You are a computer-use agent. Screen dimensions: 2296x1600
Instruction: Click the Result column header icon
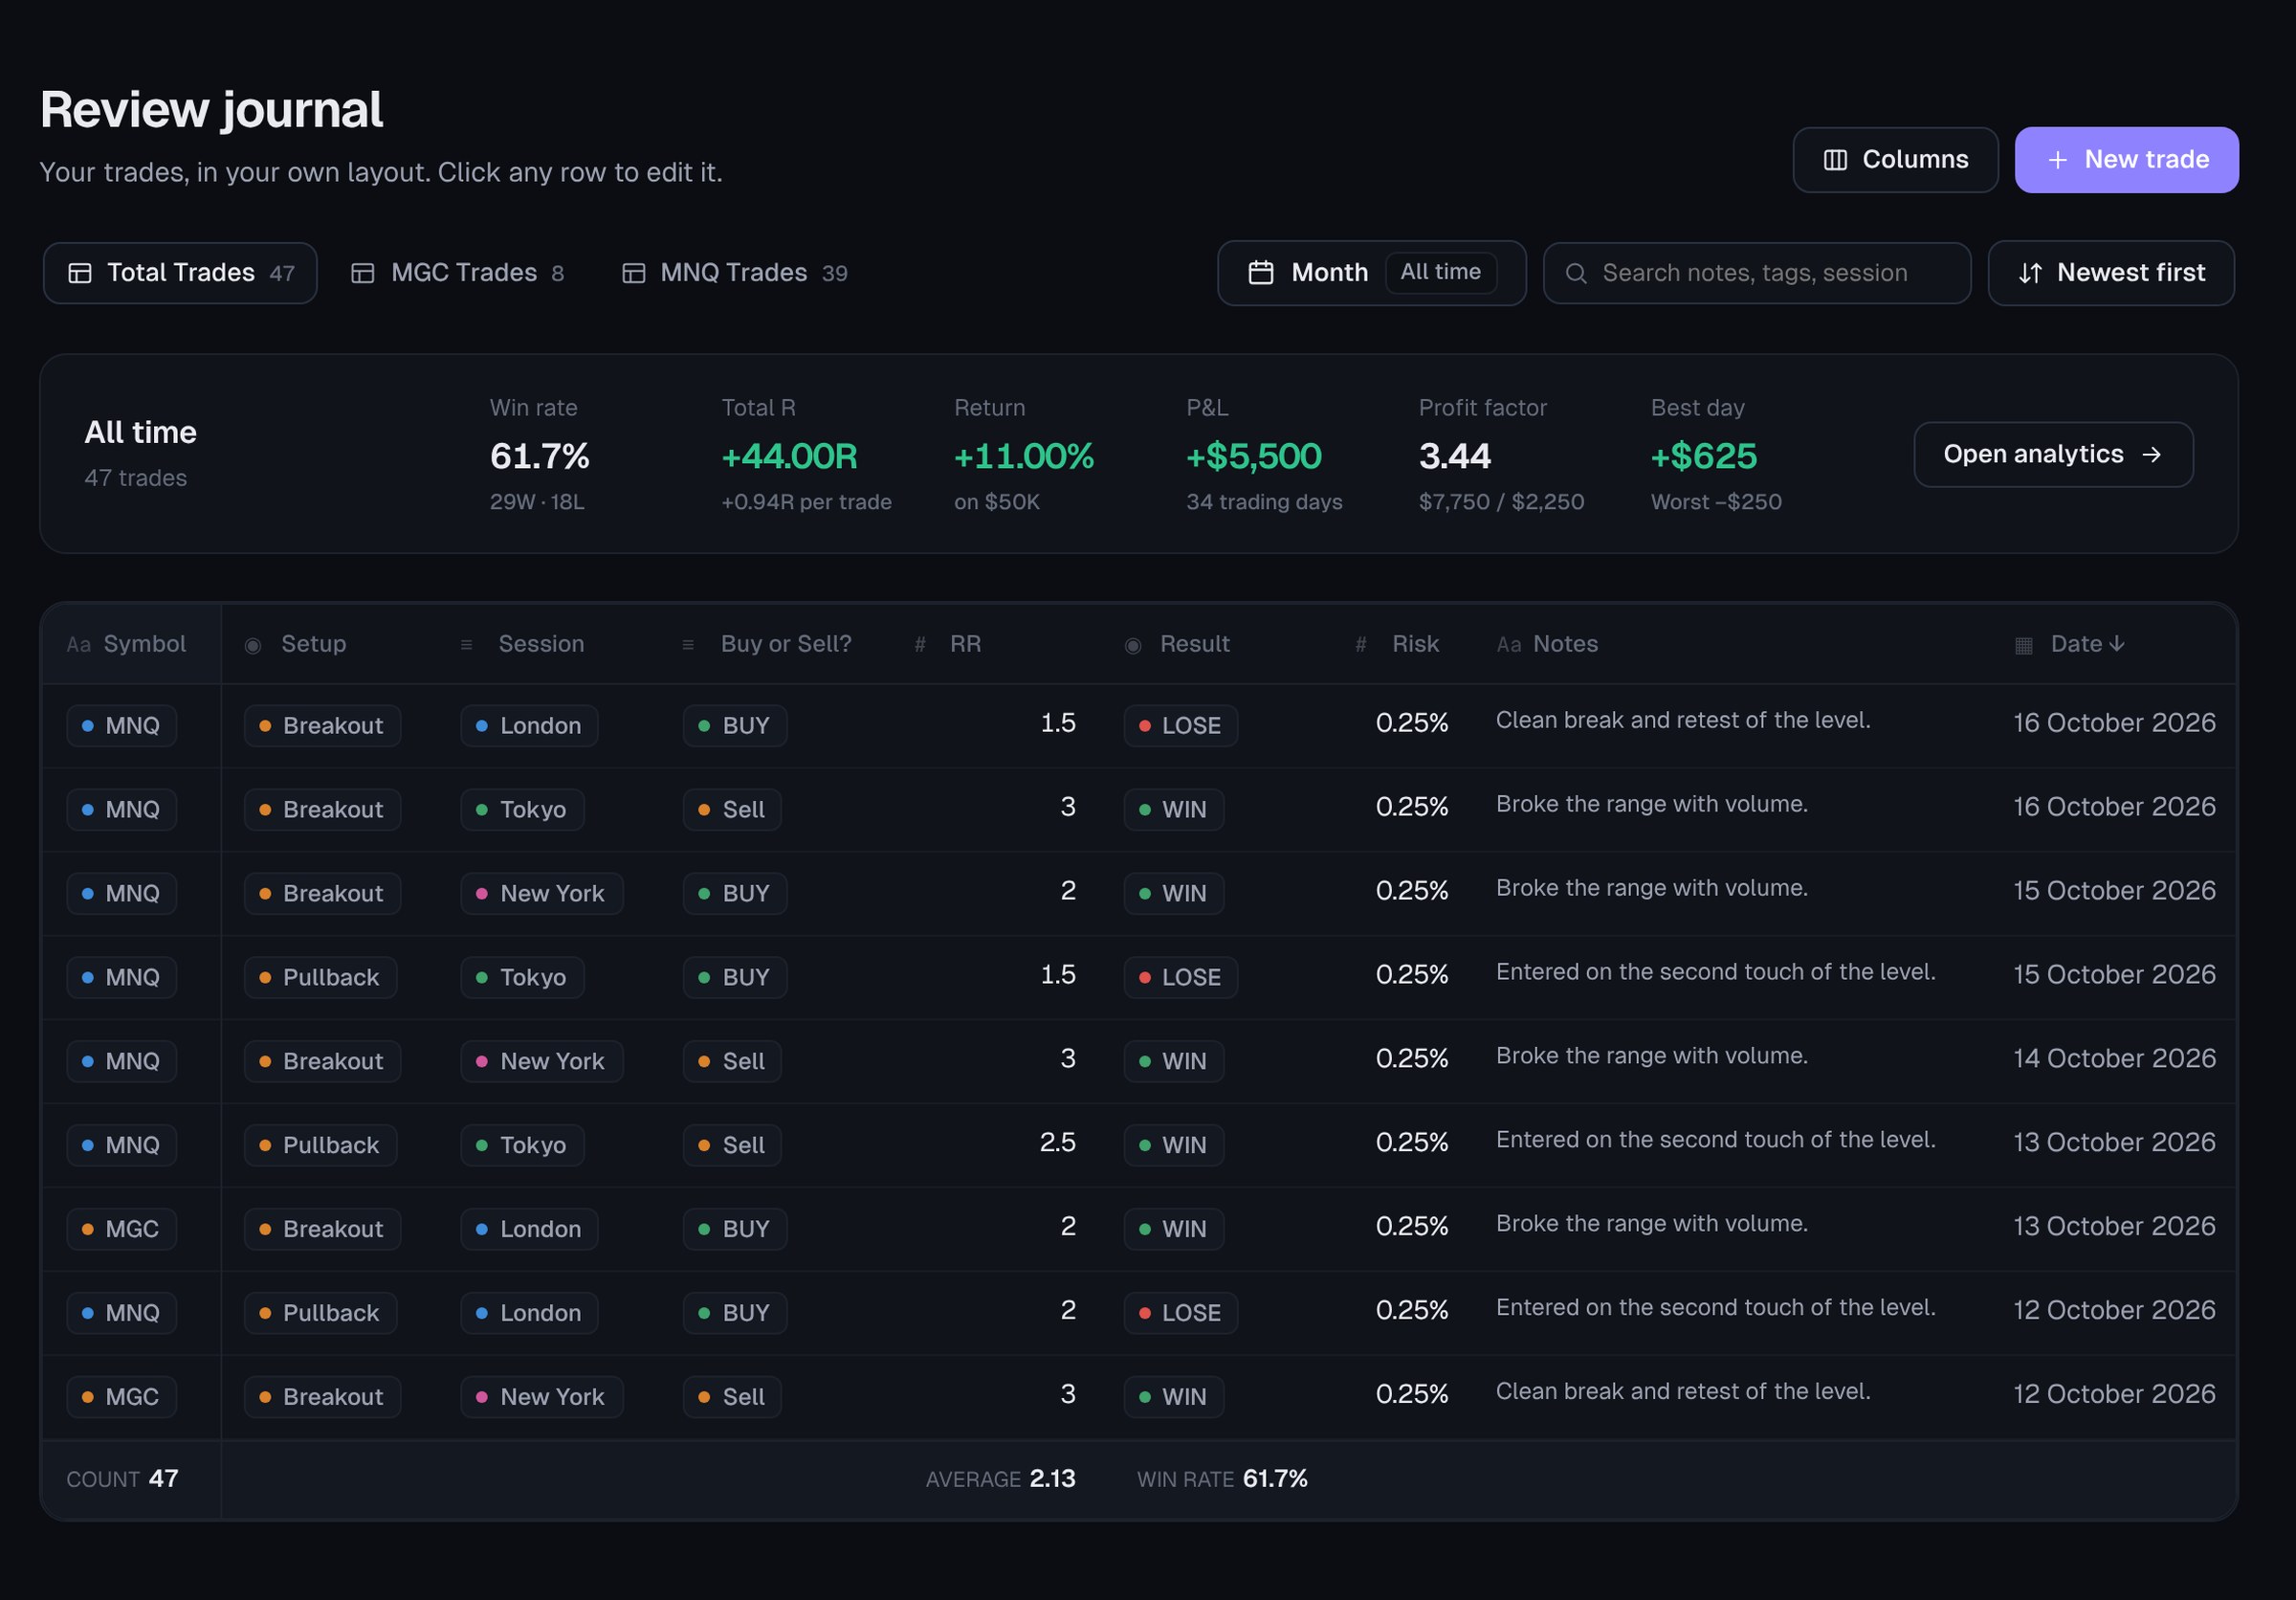[x=1133, y=646]
